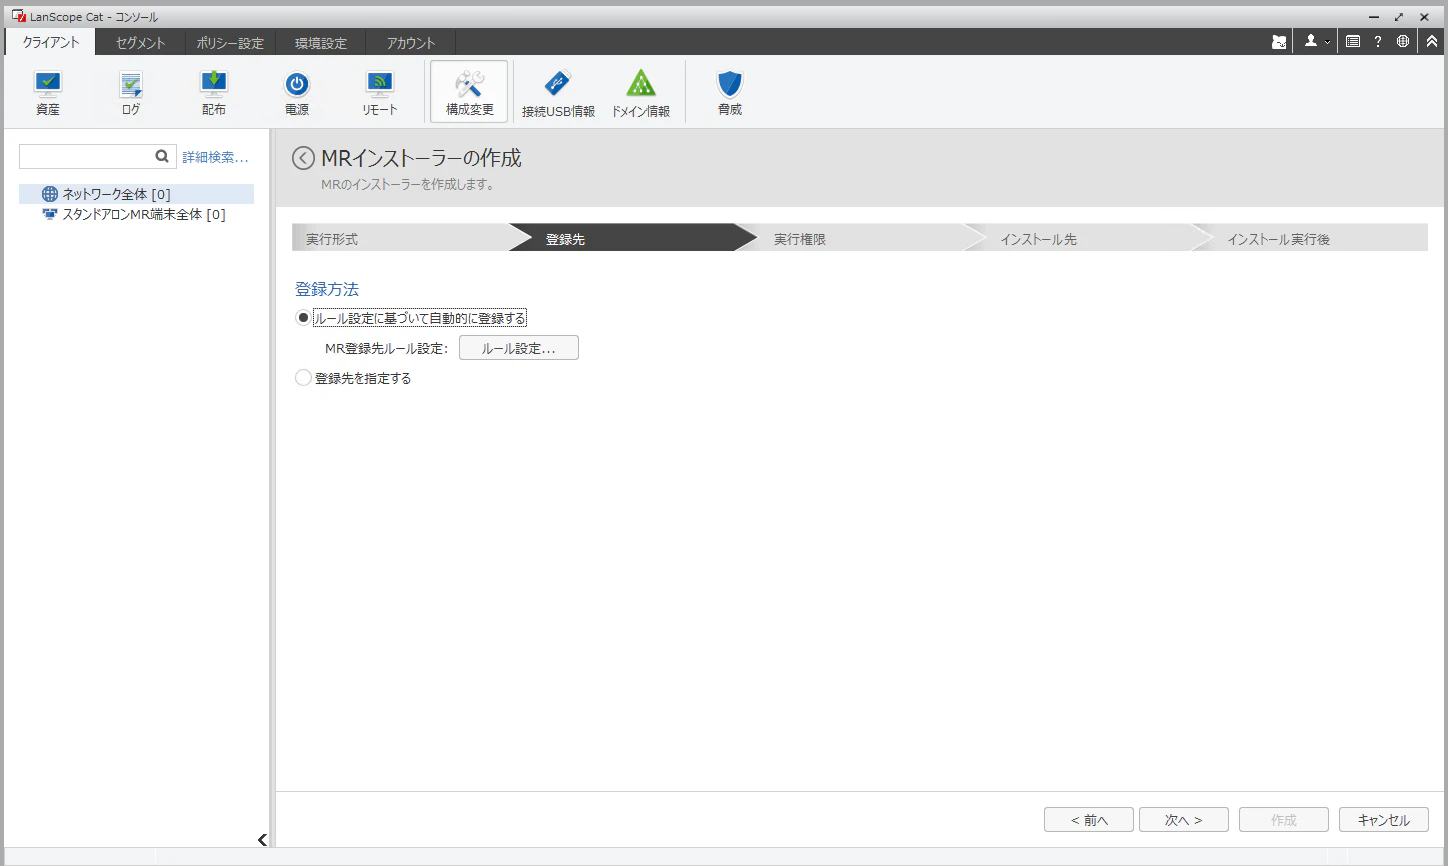
Task: Click the 実行形式 wizard step
Action: coord(400,238)
